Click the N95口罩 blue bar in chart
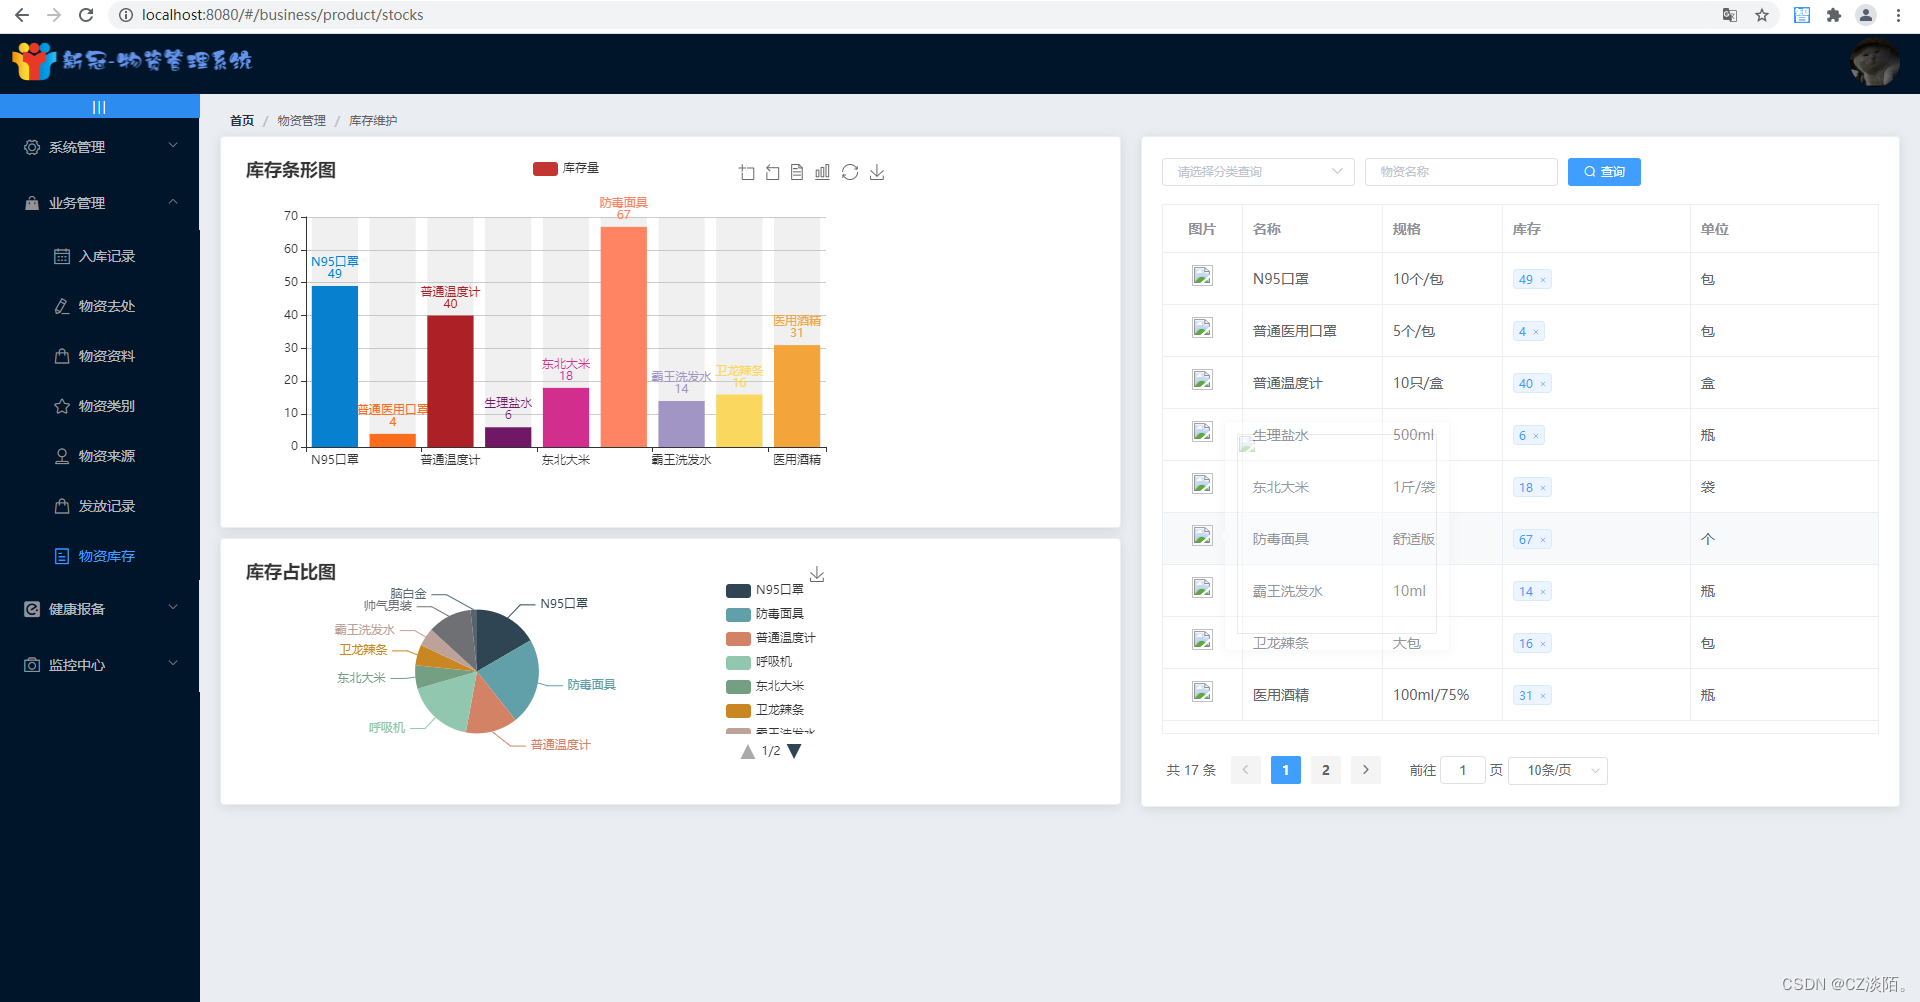Viewport: 1920px width, 1002px height. pyautogui.click(x=335, y=366)
